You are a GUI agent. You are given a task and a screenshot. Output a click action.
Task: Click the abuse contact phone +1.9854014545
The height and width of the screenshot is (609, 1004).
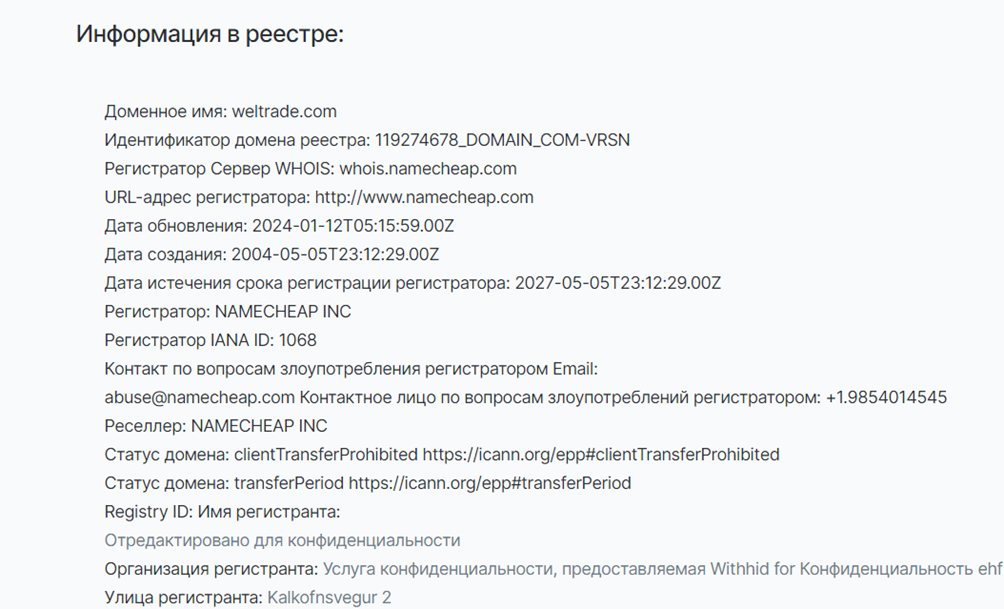point(886,398)
